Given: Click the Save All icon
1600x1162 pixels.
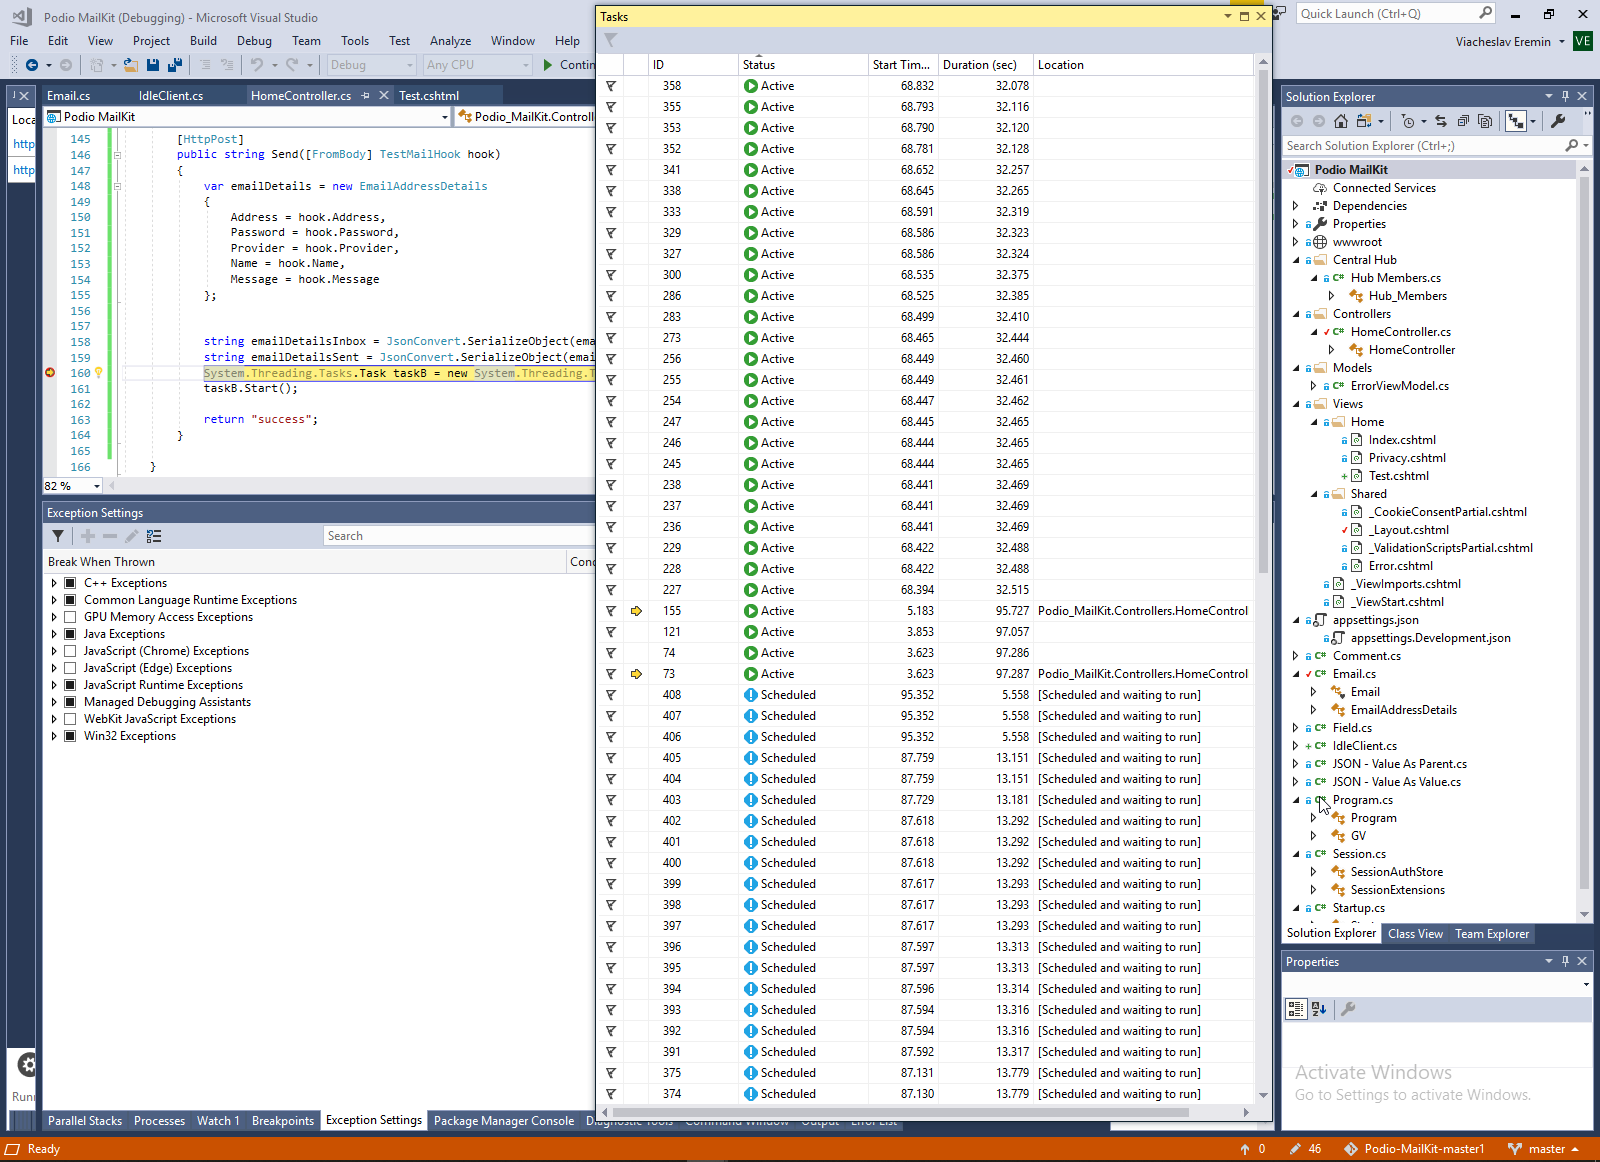Looking at the screenshot, I should [174, 65].
